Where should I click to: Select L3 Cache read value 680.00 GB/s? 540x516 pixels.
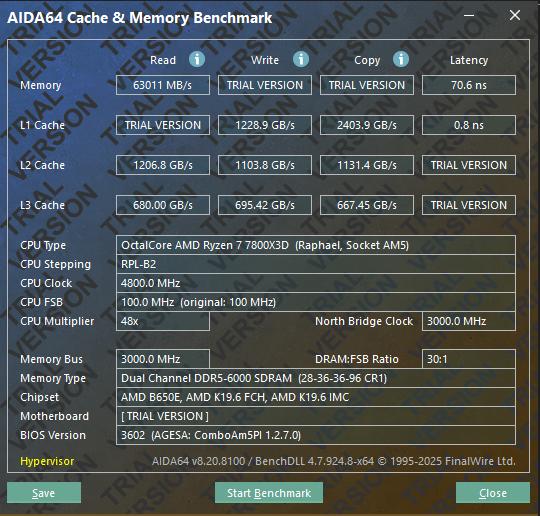point(163,205)
